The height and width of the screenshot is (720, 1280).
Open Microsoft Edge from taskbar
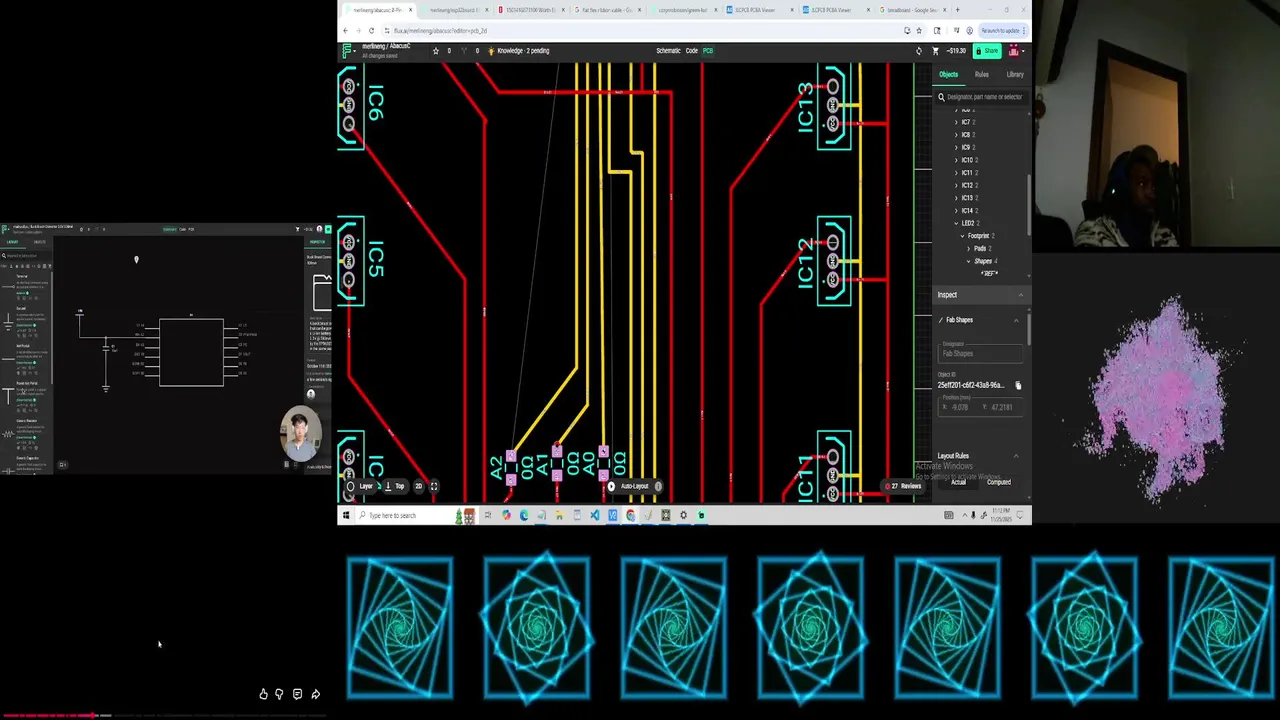pyautogui.click(x=524, y=516)
